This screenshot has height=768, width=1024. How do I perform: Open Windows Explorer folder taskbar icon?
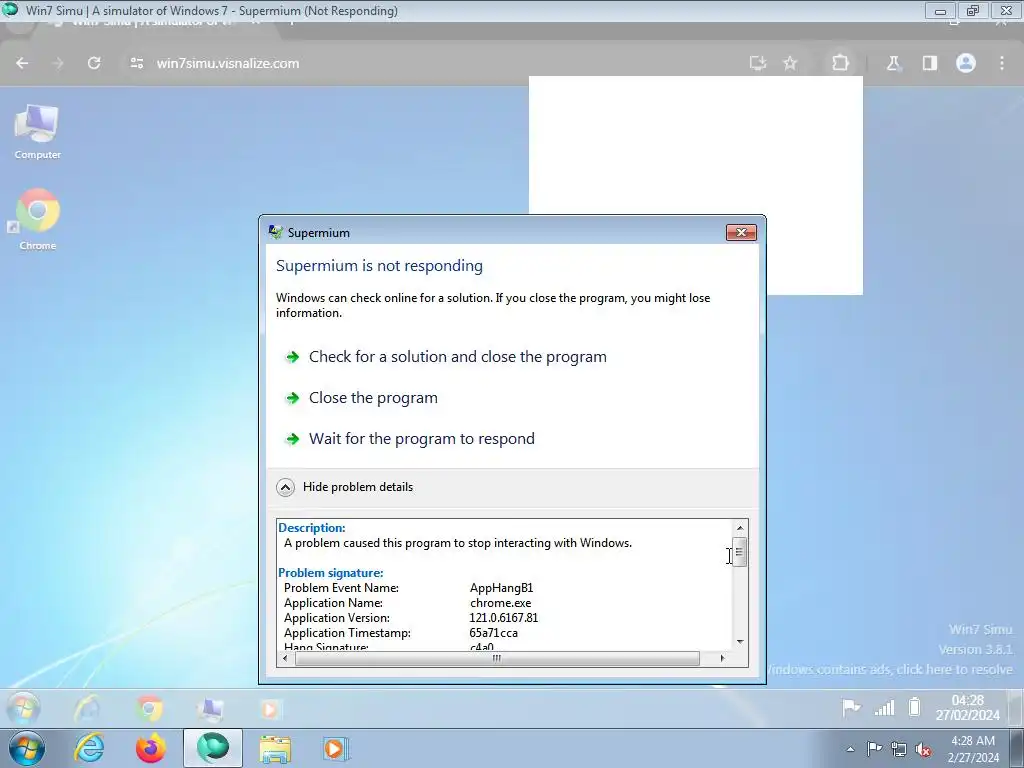(275, 749)
